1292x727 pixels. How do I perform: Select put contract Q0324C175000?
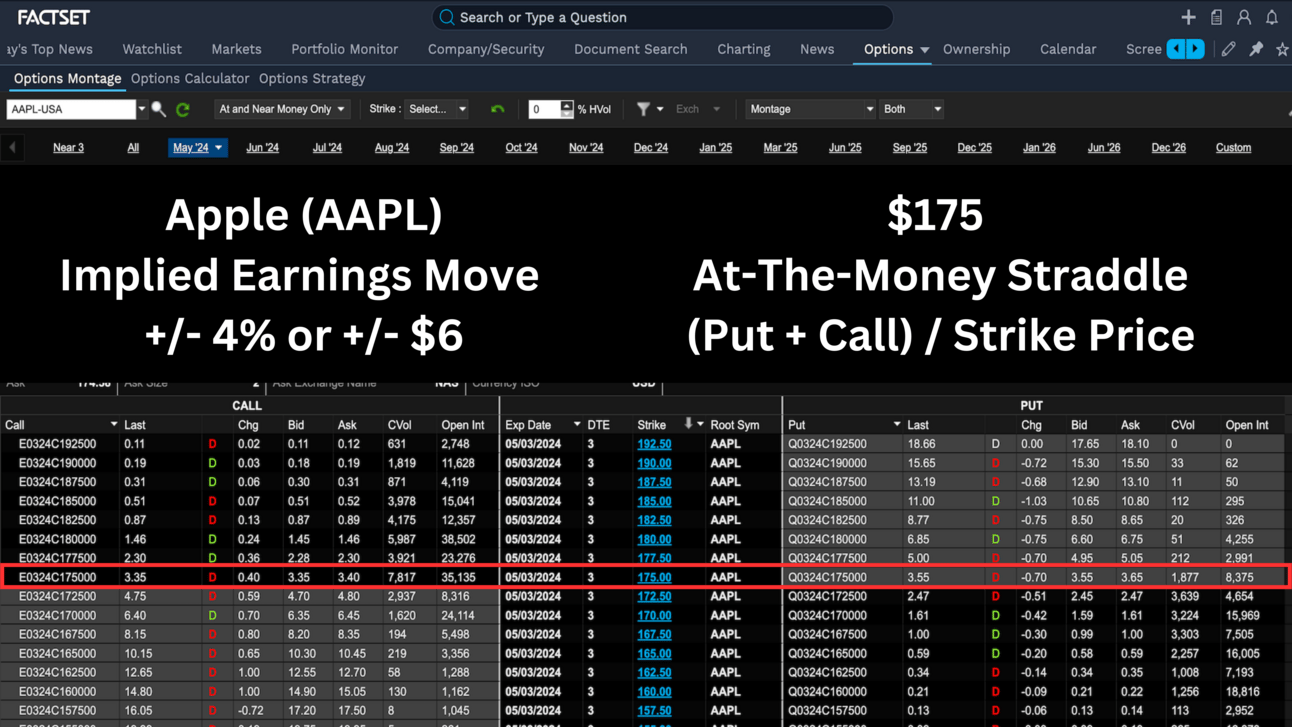828,577
